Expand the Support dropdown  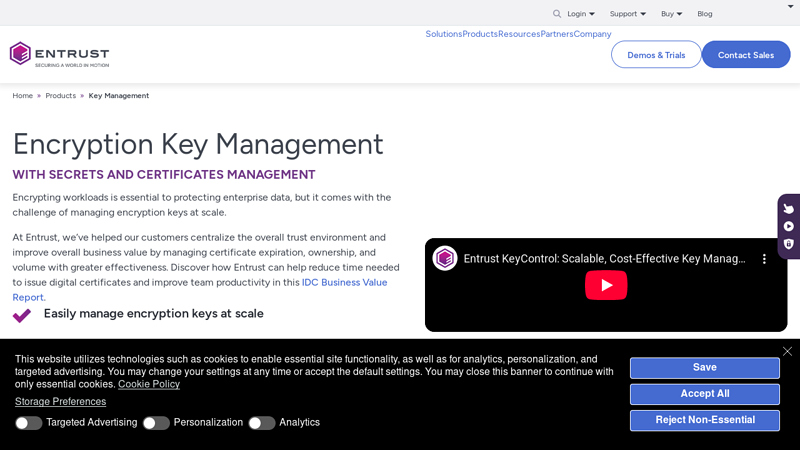coord(628,14)
